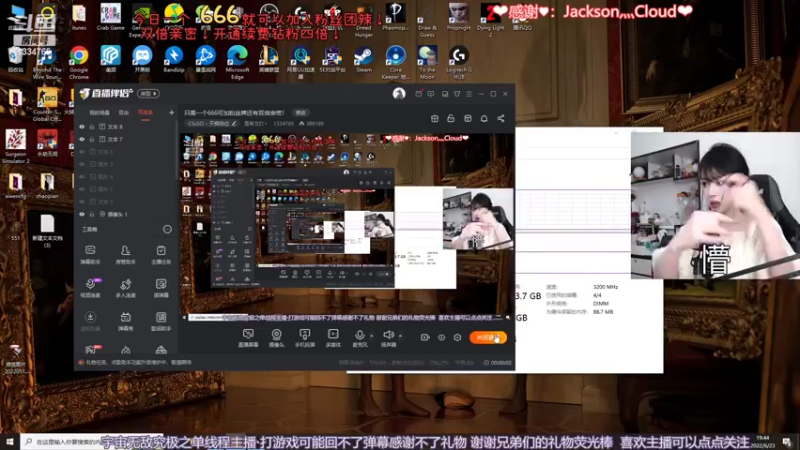The image size is (800, 450).
Task: Click the user avatar in title bar
Action: (x=399, y=93)
